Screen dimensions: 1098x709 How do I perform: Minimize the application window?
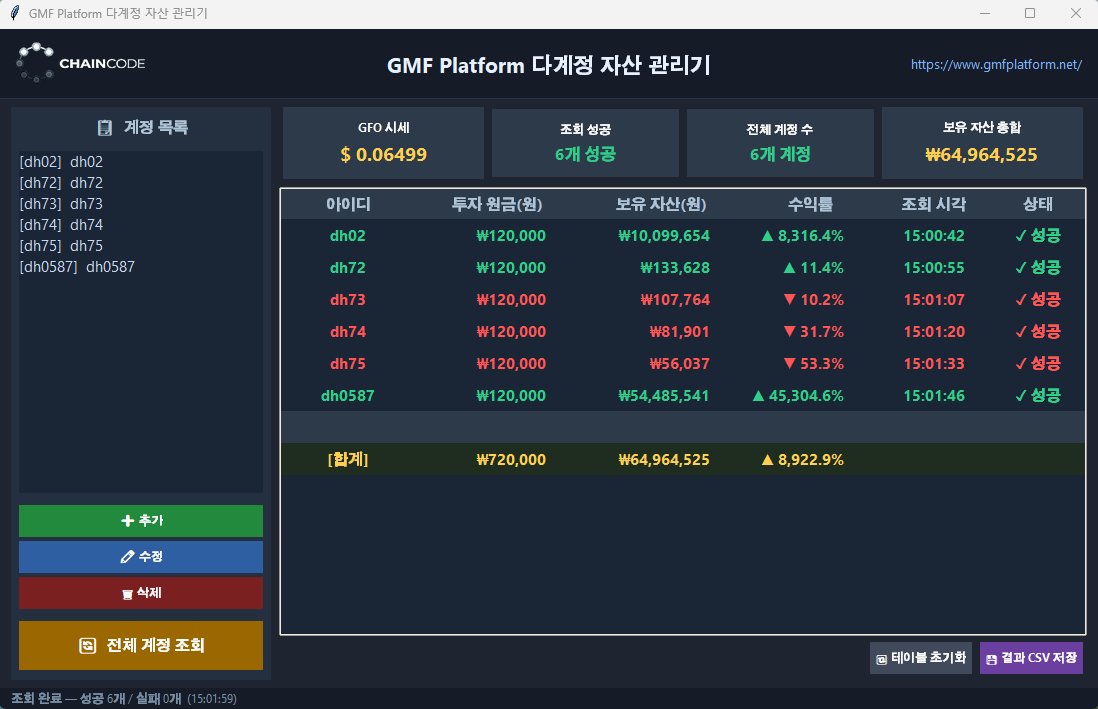985,13
